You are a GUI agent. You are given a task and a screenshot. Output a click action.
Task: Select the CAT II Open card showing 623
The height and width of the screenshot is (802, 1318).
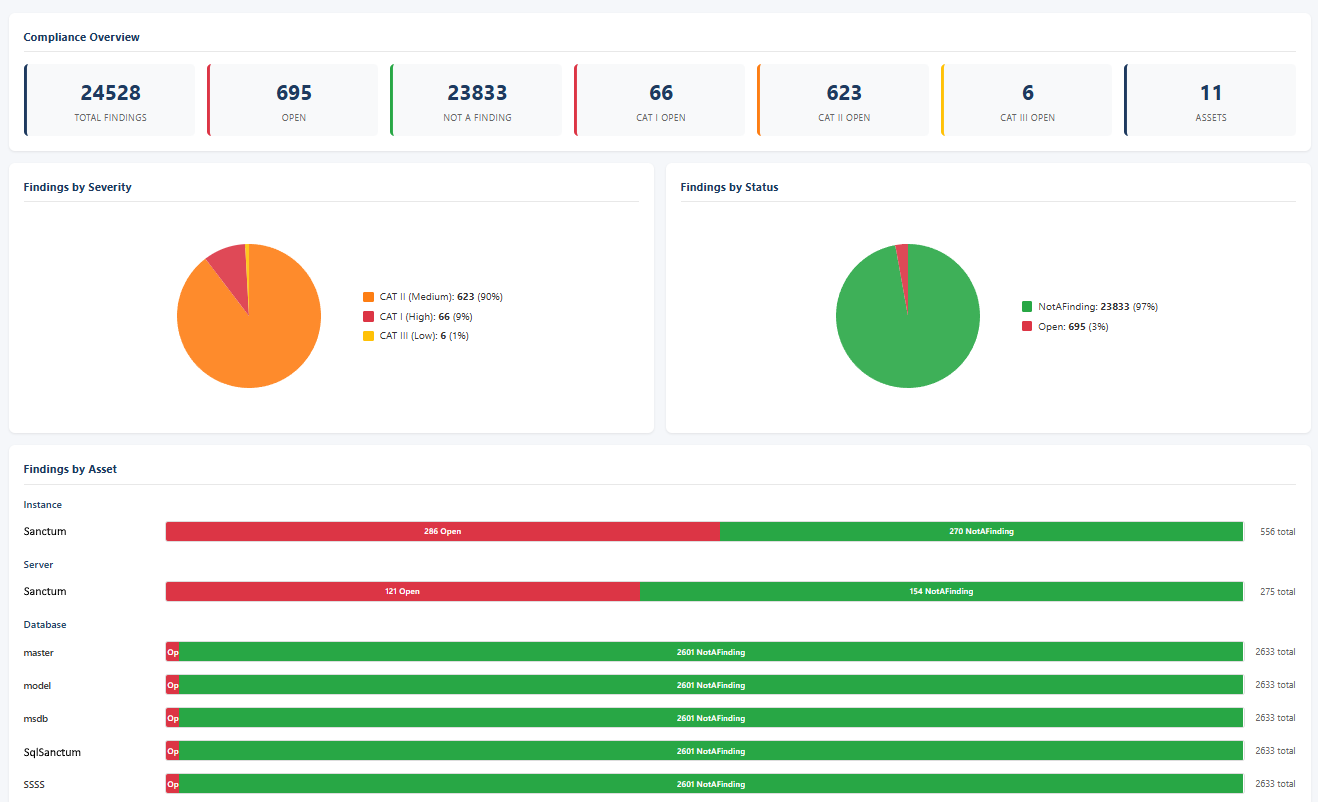click(x=844, y=100)
